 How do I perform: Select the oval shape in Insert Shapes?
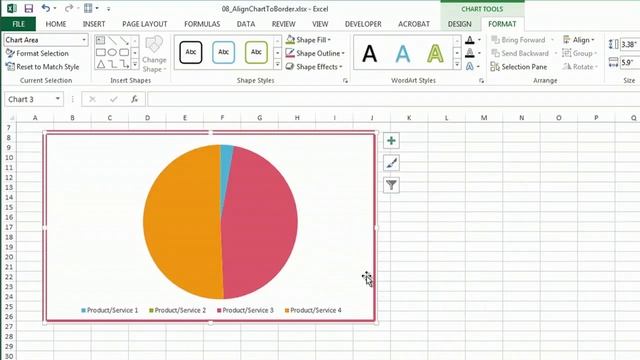pos(112,52)
